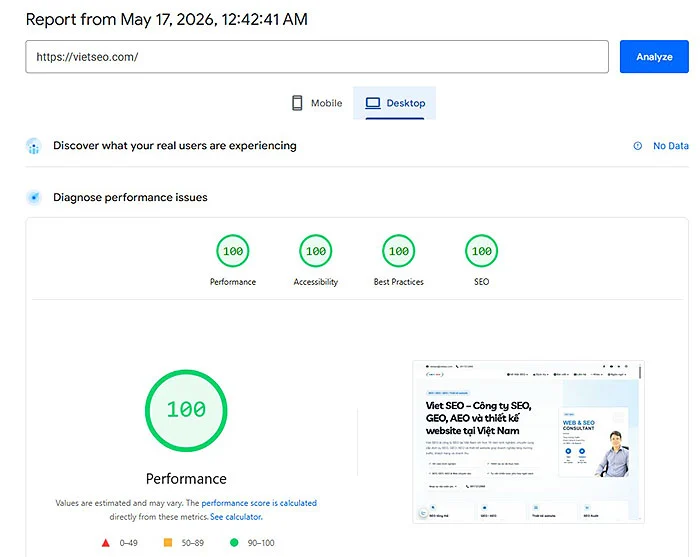Screen dimensions: 700x557
Task: Click the Diagnose performance issues heading
Action: pyautogui.click(x=130, y=197)
